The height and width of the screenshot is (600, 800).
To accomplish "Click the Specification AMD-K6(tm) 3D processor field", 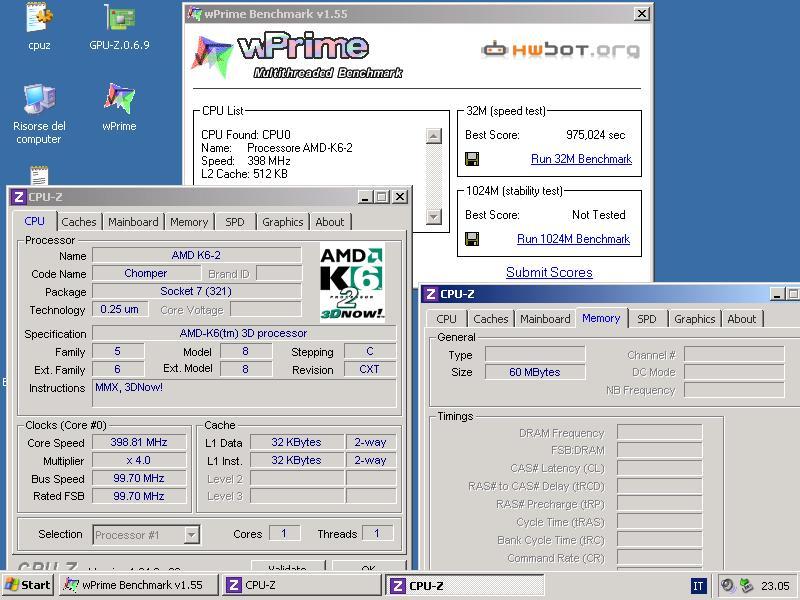I will 244,333.
